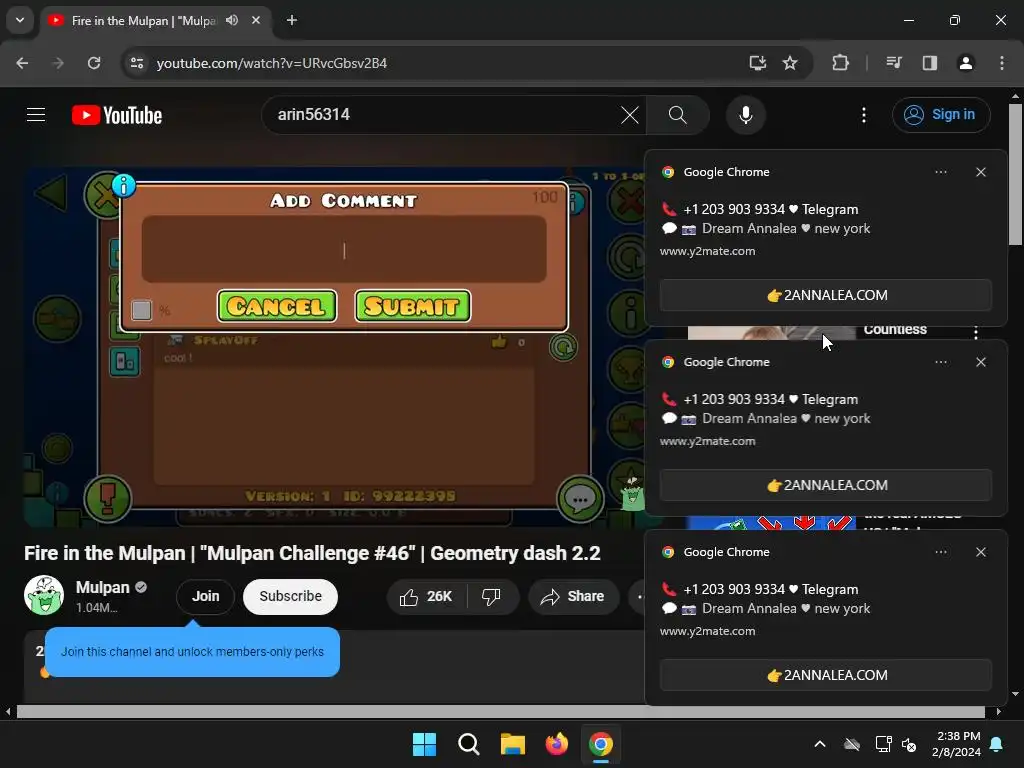Screen dimensions: 1024x768
Task: Open the Mulpan channel avatar
Action: pos(44,595)
